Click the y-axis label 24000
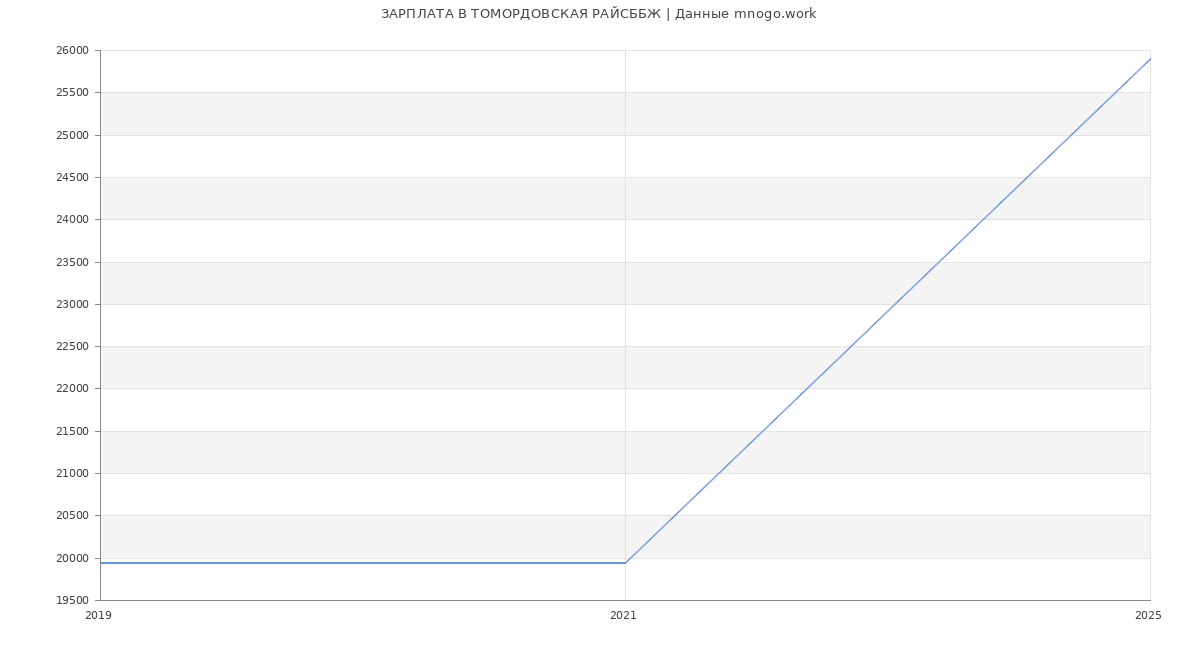The width and height of the screenshot is (1200, 650). 72,220
